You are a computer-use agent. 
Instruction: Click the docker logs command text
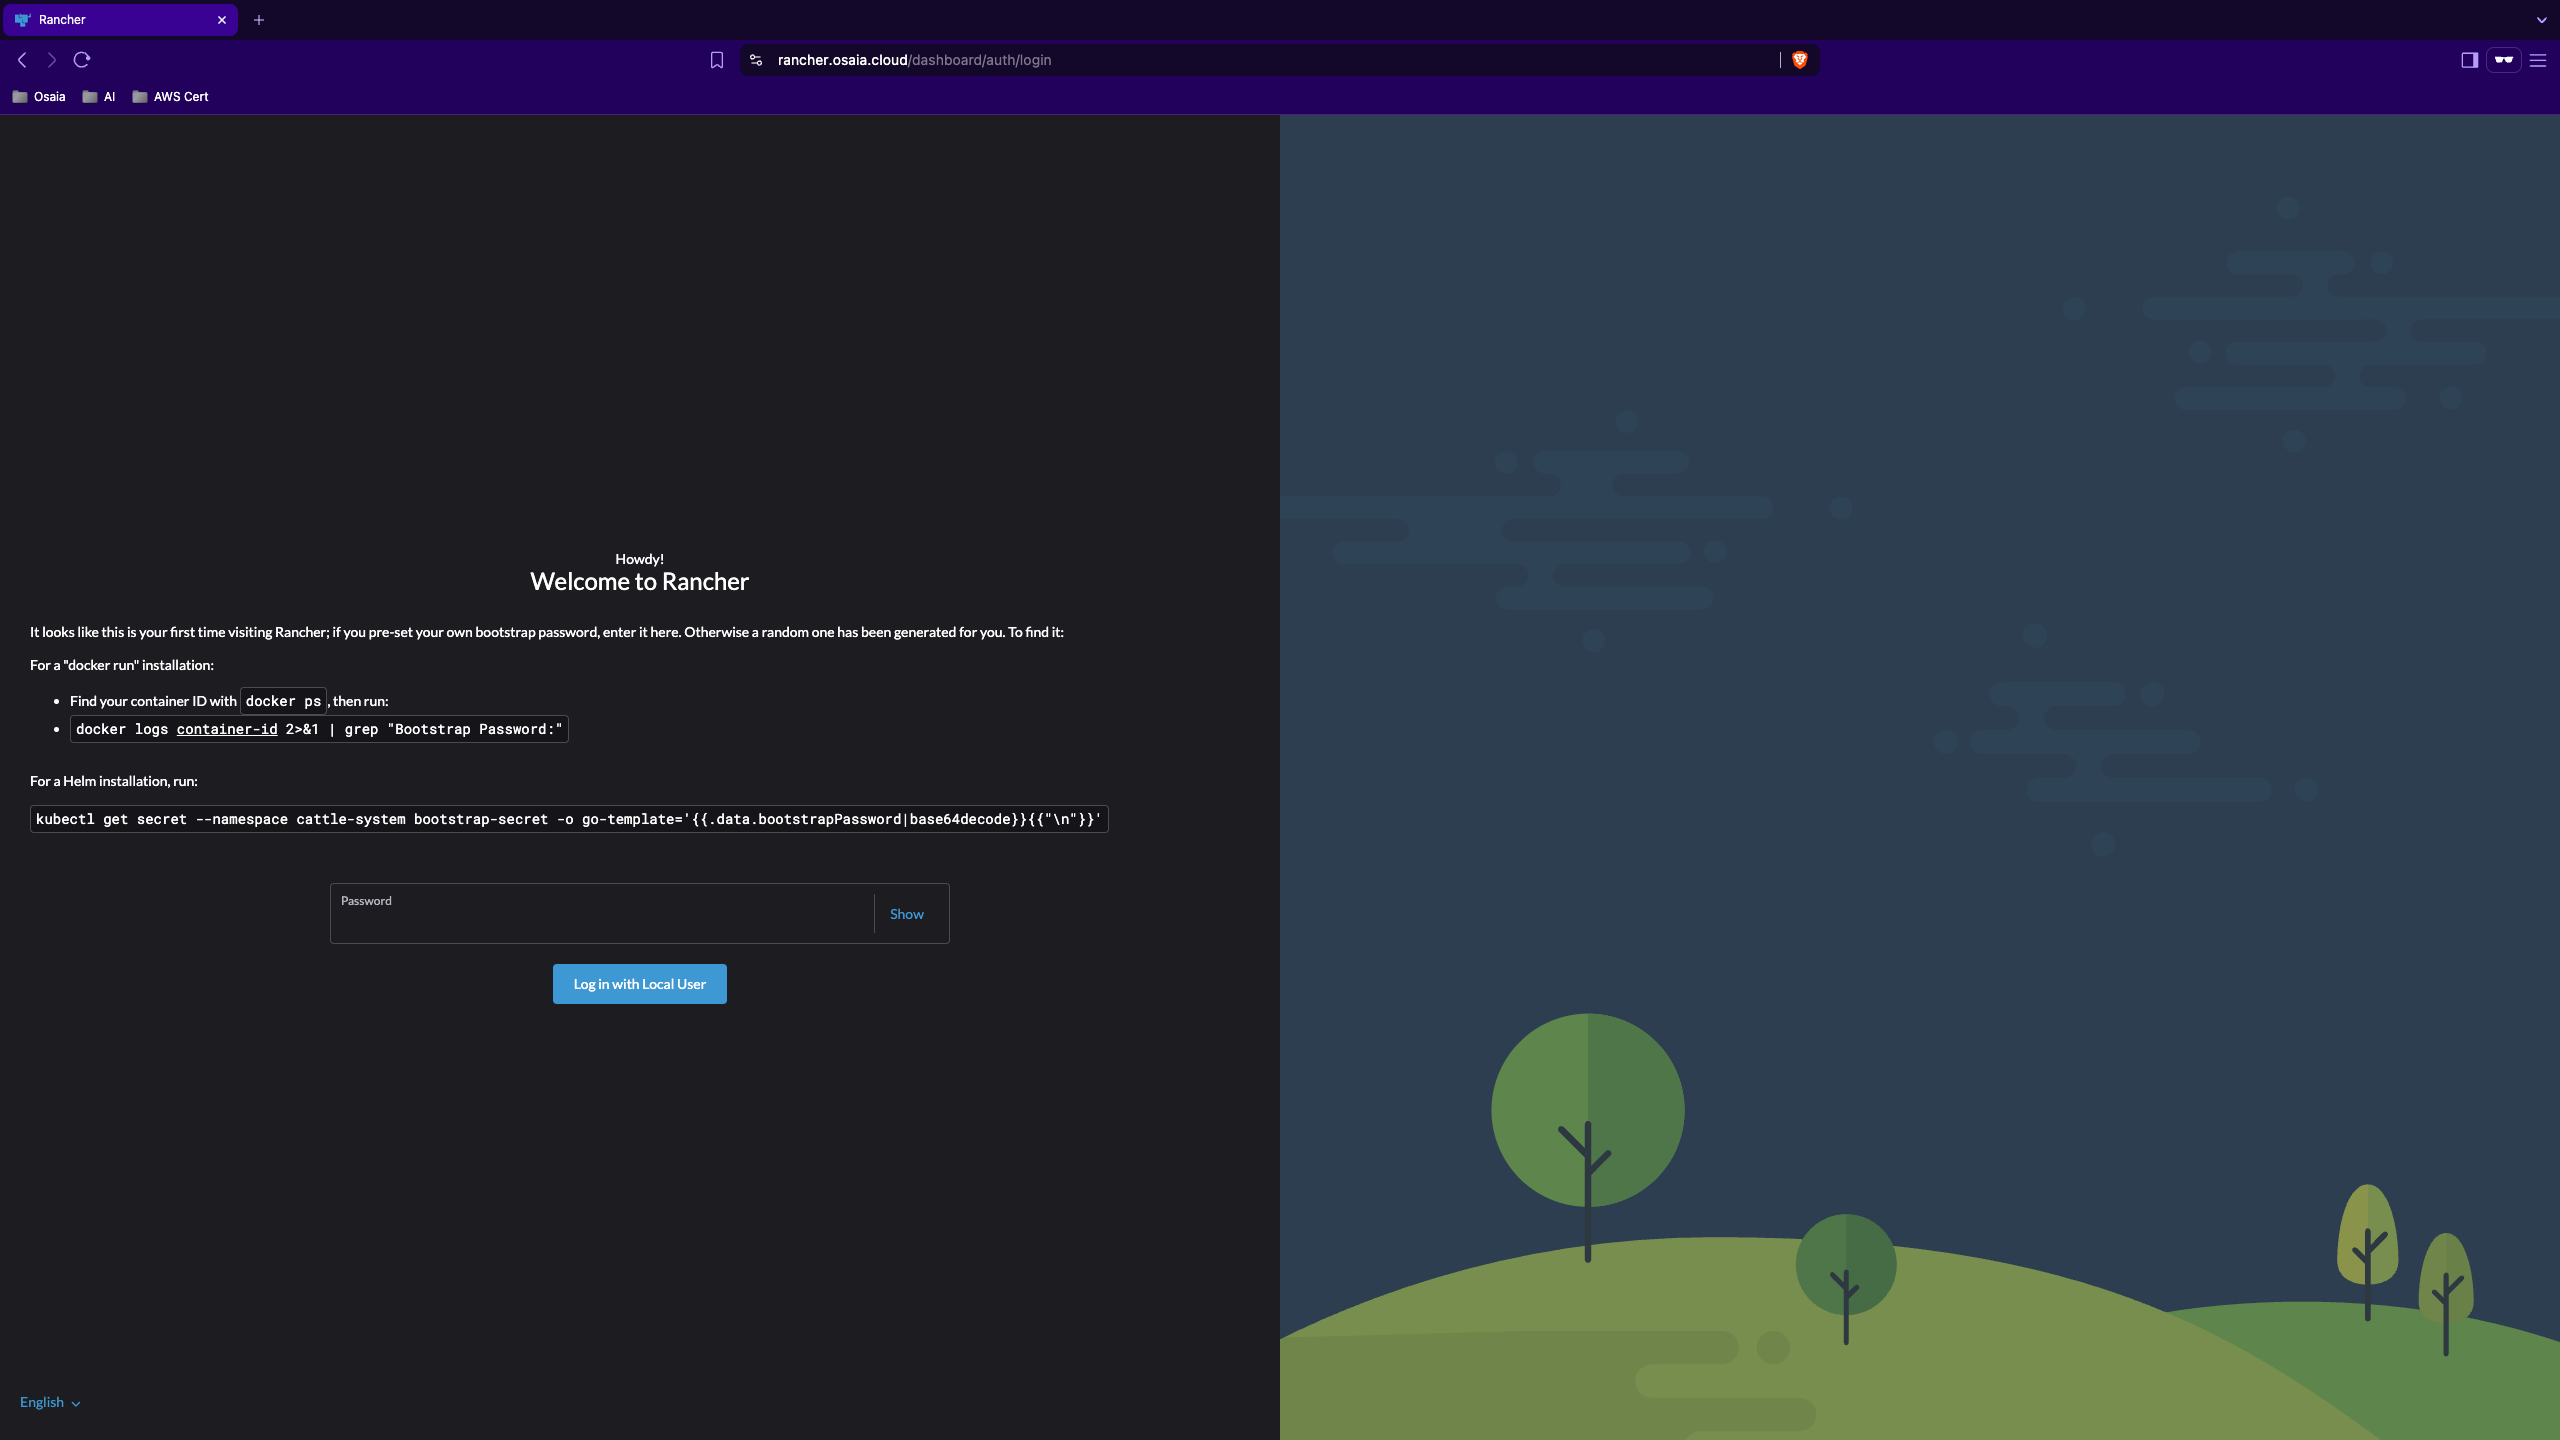point(319,729)
